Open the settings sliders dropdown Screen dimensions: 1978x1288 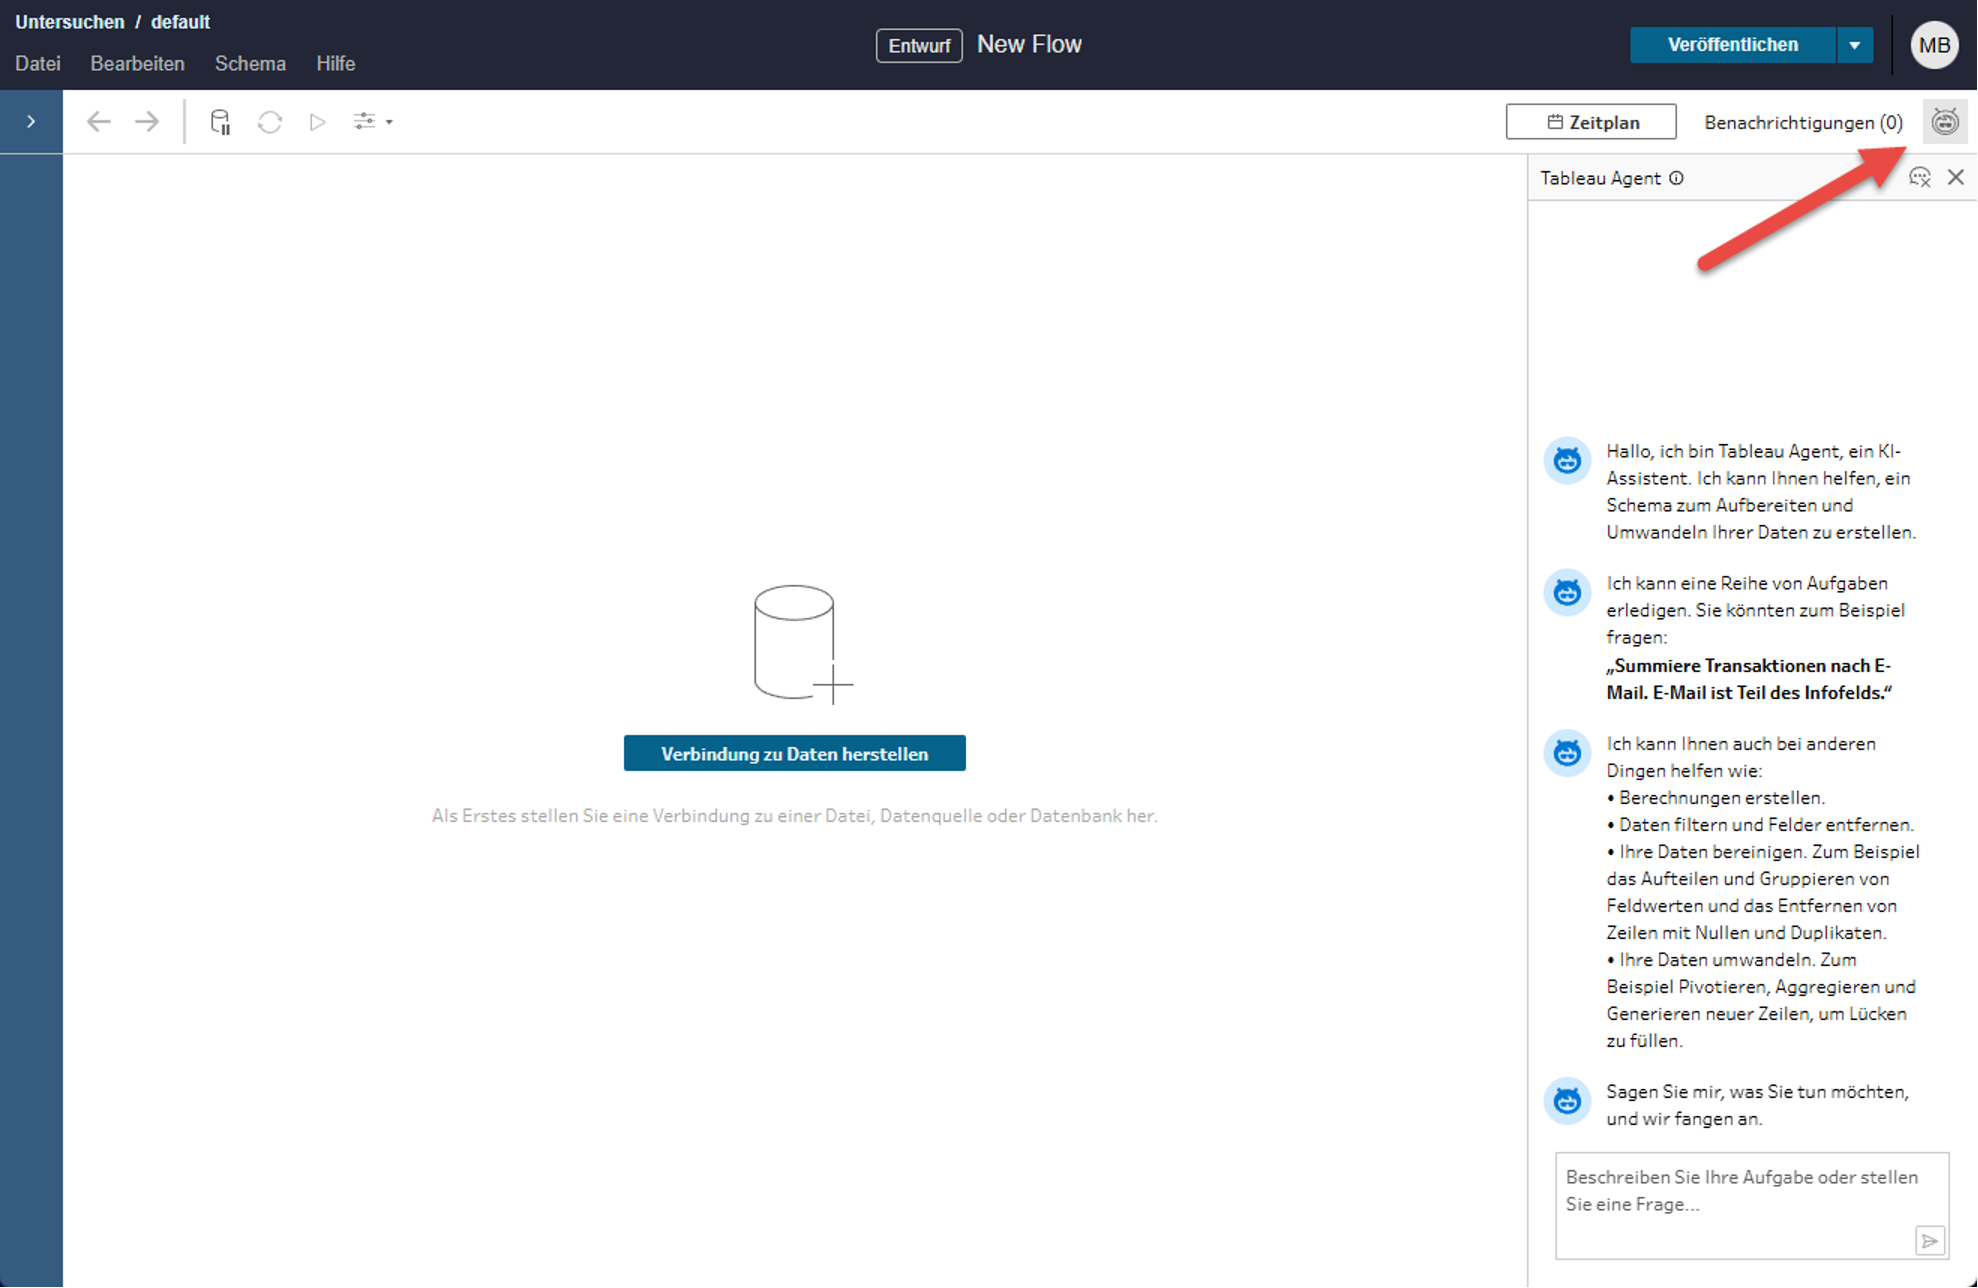(372, 122)
